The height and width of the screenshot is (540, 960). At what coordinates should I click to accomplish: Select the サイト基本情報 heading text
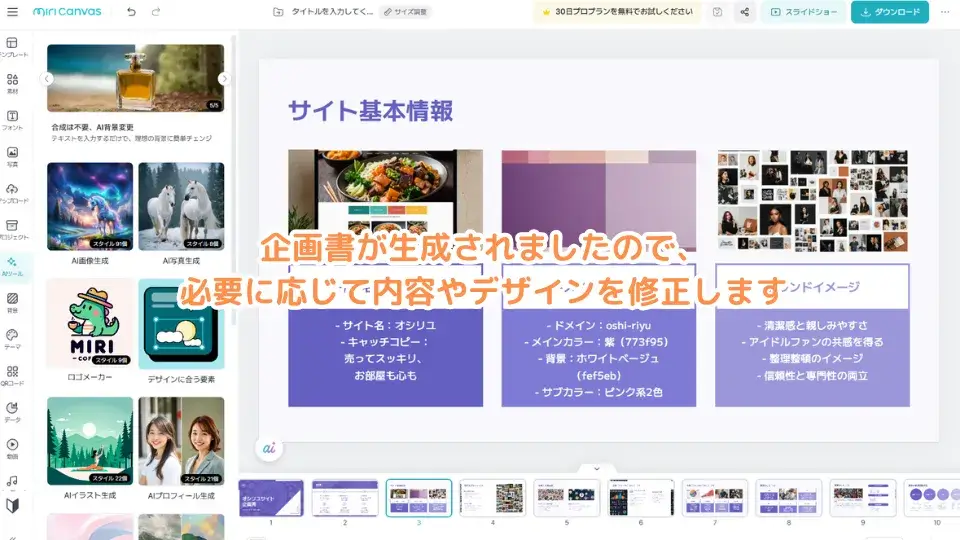[x=370, y=111]
